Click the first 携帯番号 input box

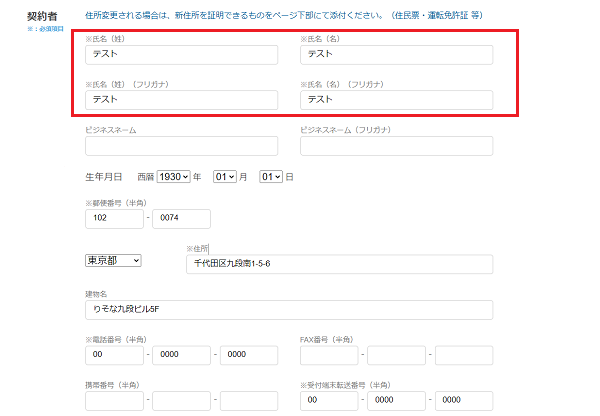coord(114,401)
